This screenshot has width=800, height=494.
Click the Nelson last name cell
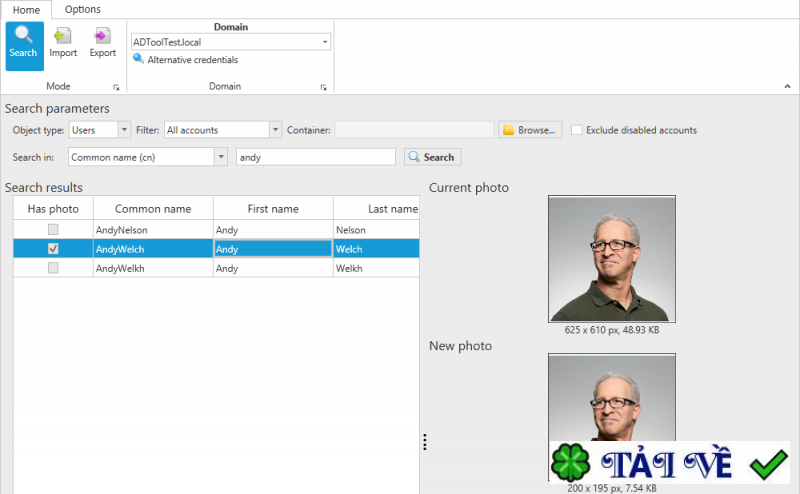pyautogui.click(x=377, y=230)
